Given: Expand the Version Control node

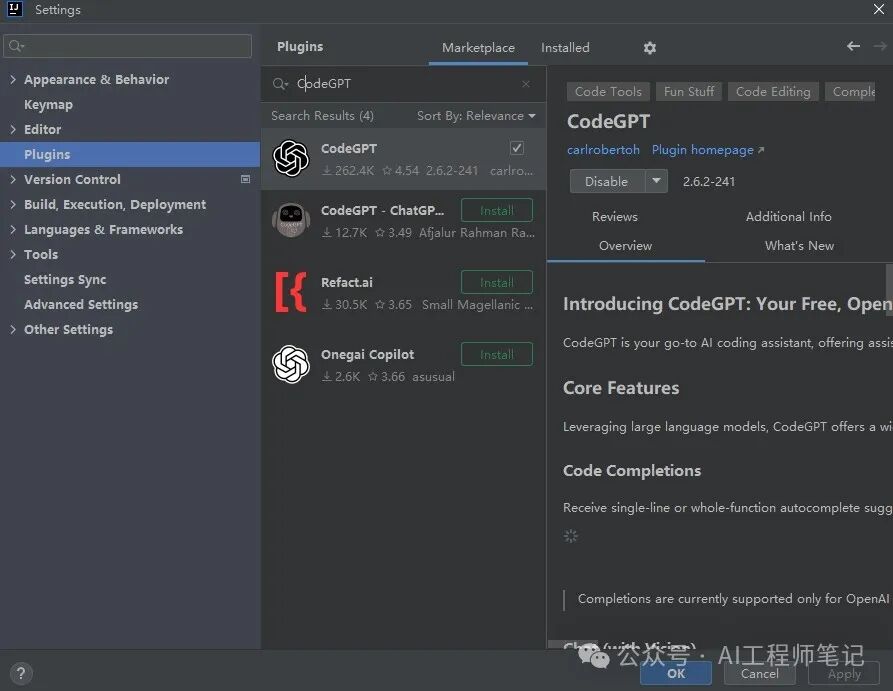Looking at the screenshot, I should (x=13, y=179).
